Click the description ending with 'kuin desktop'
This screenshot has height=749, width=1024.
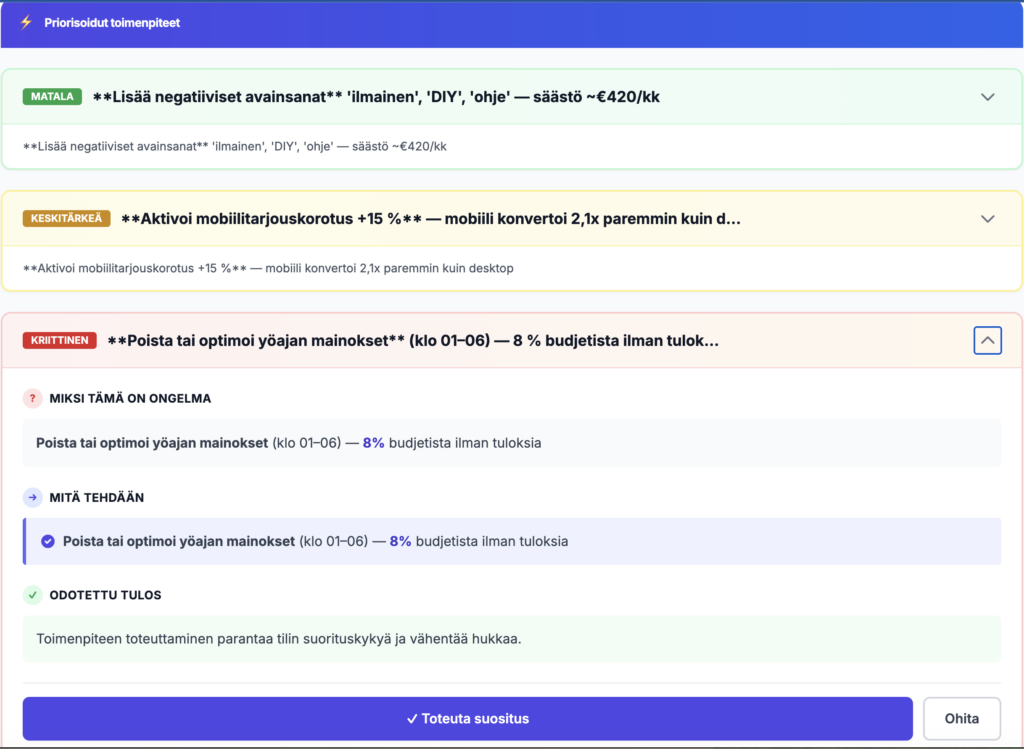[x=268, y=268]
